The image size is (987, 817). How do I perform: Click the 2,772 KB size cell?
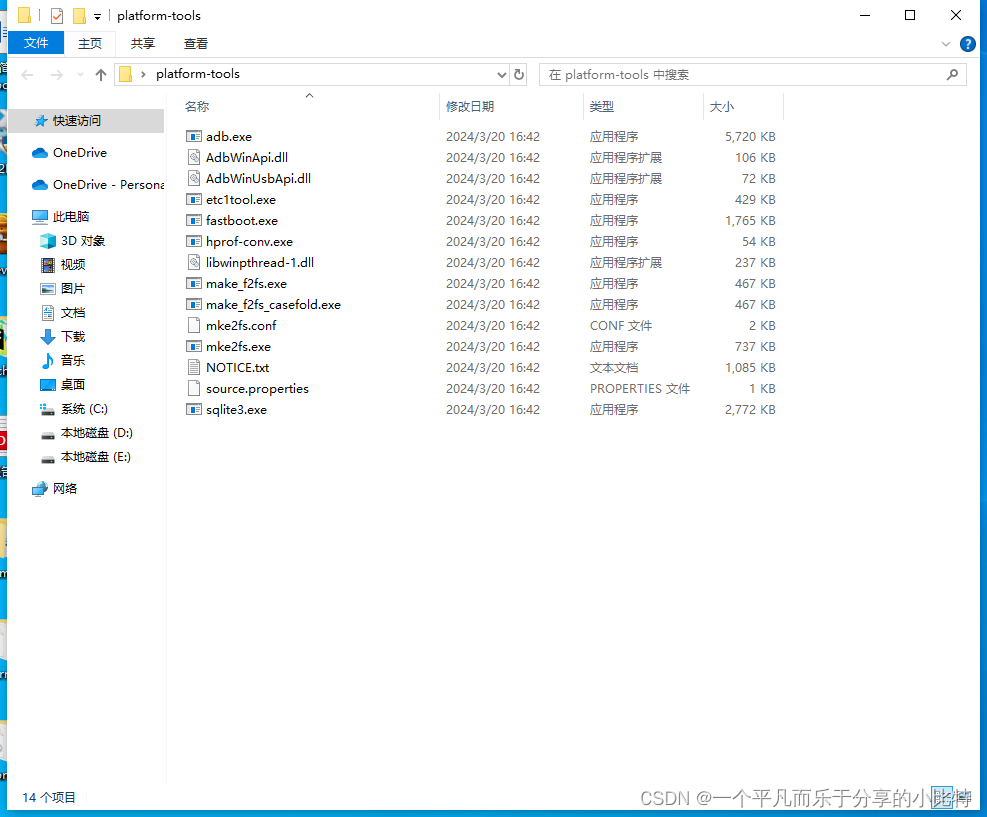[750, 410]
